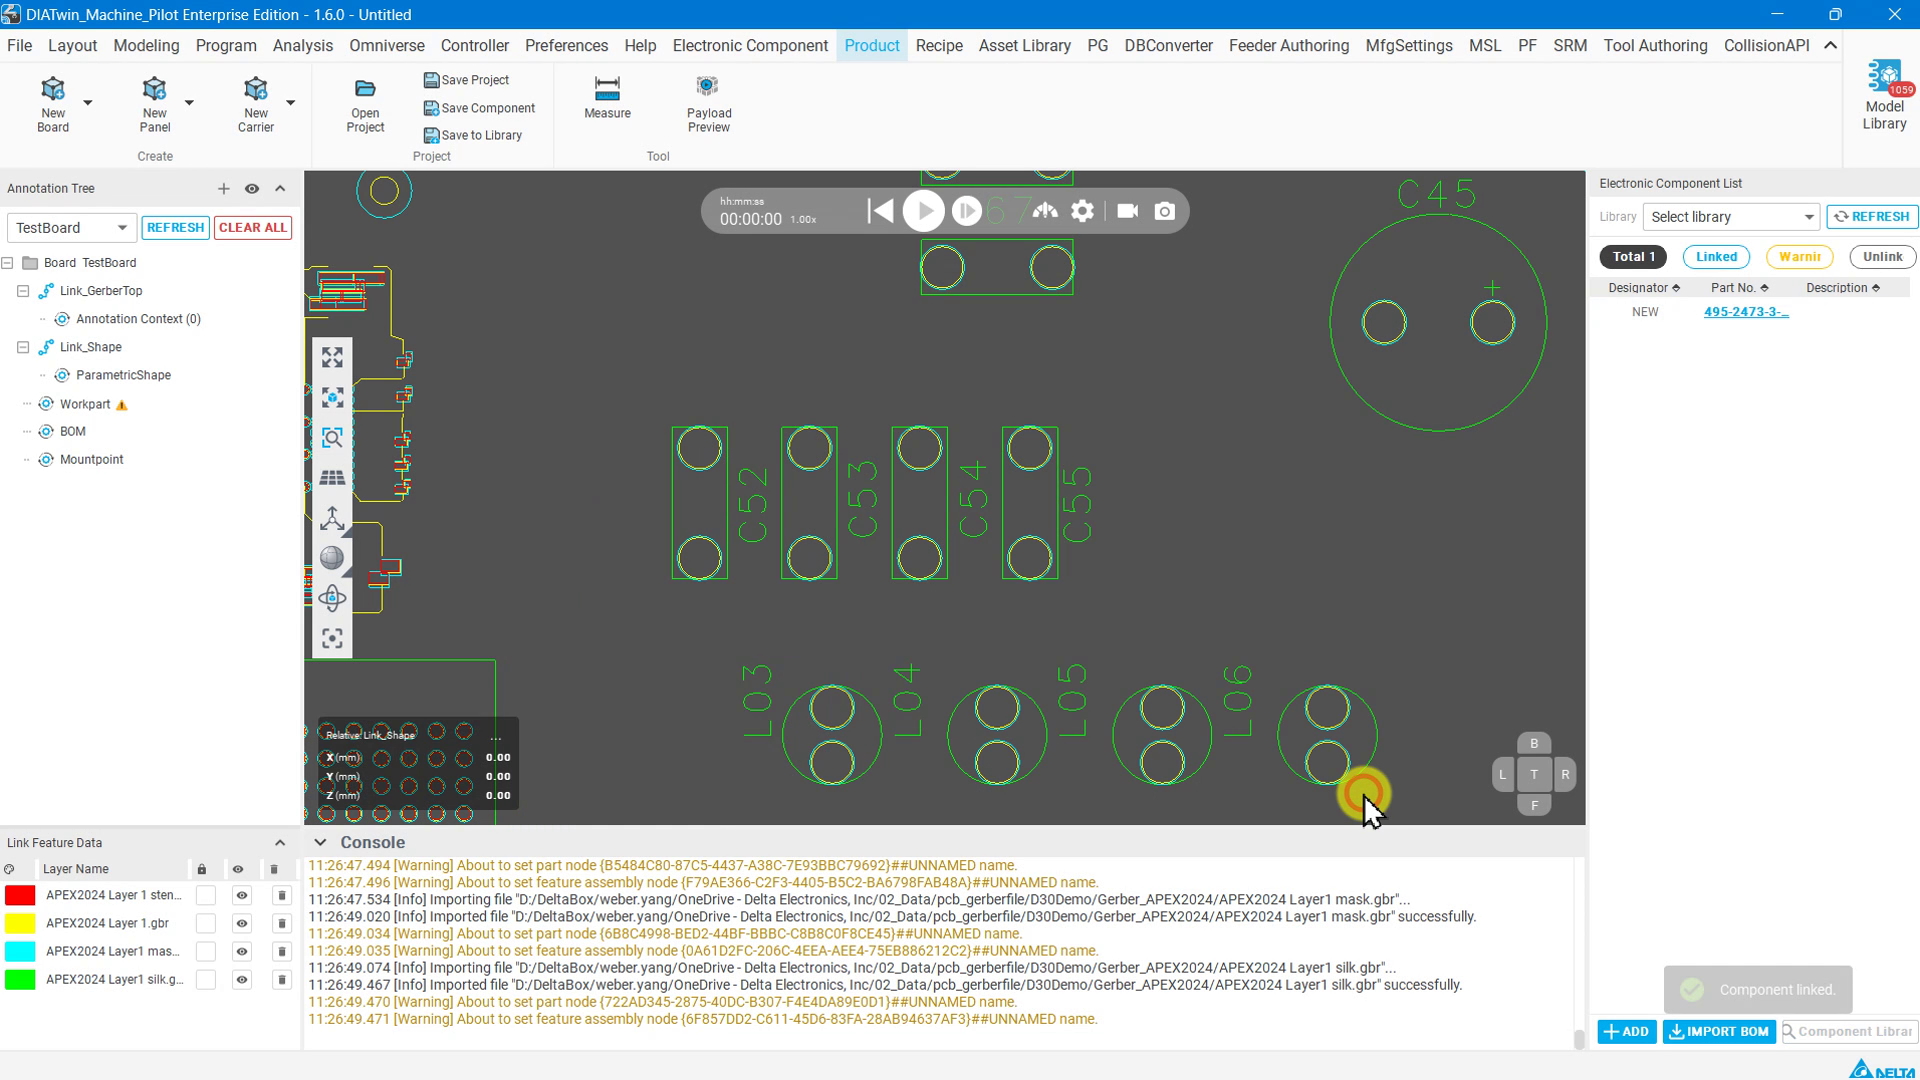This screenshot has width=1920, height=1080.
Task: Click Save to Library in the ribbon
Action: coord(473,135)
